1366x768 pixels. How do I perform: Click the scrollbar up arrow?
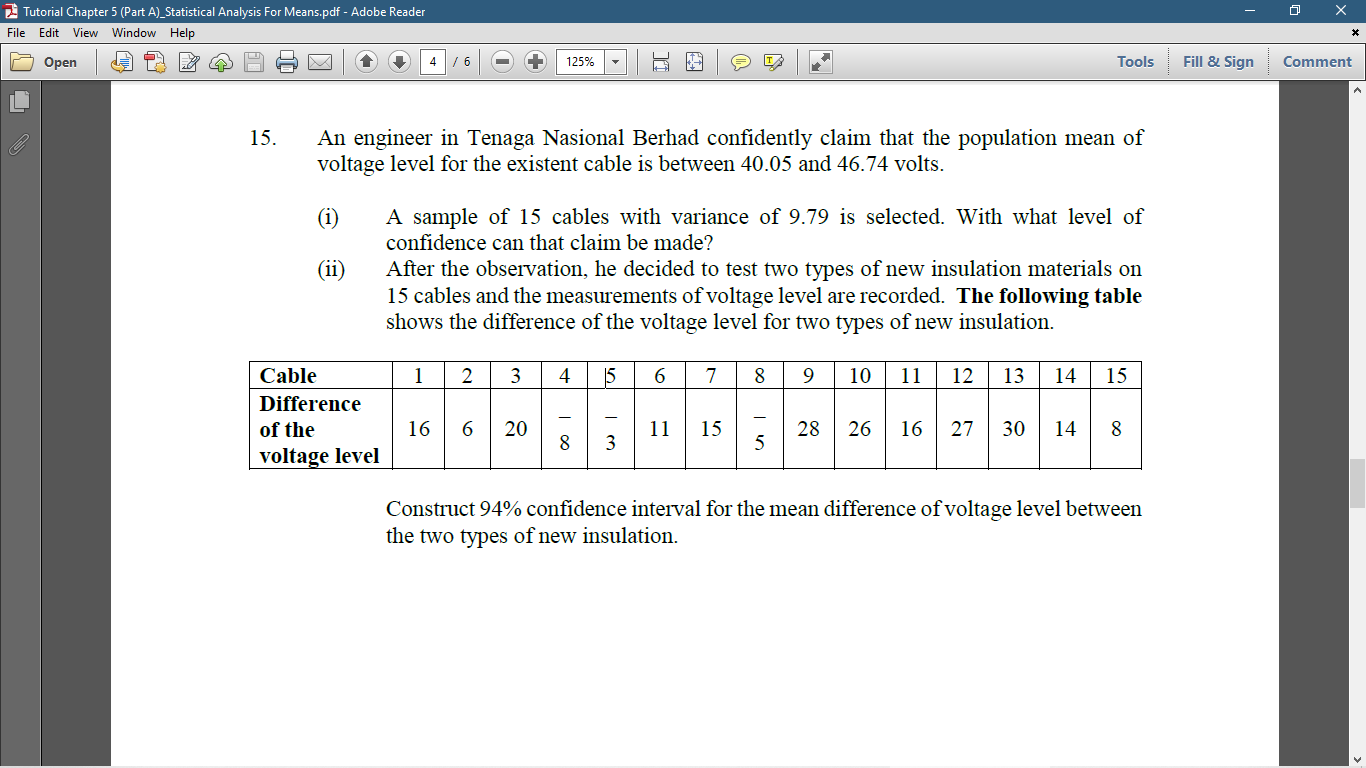click(x=1357, y=91)
